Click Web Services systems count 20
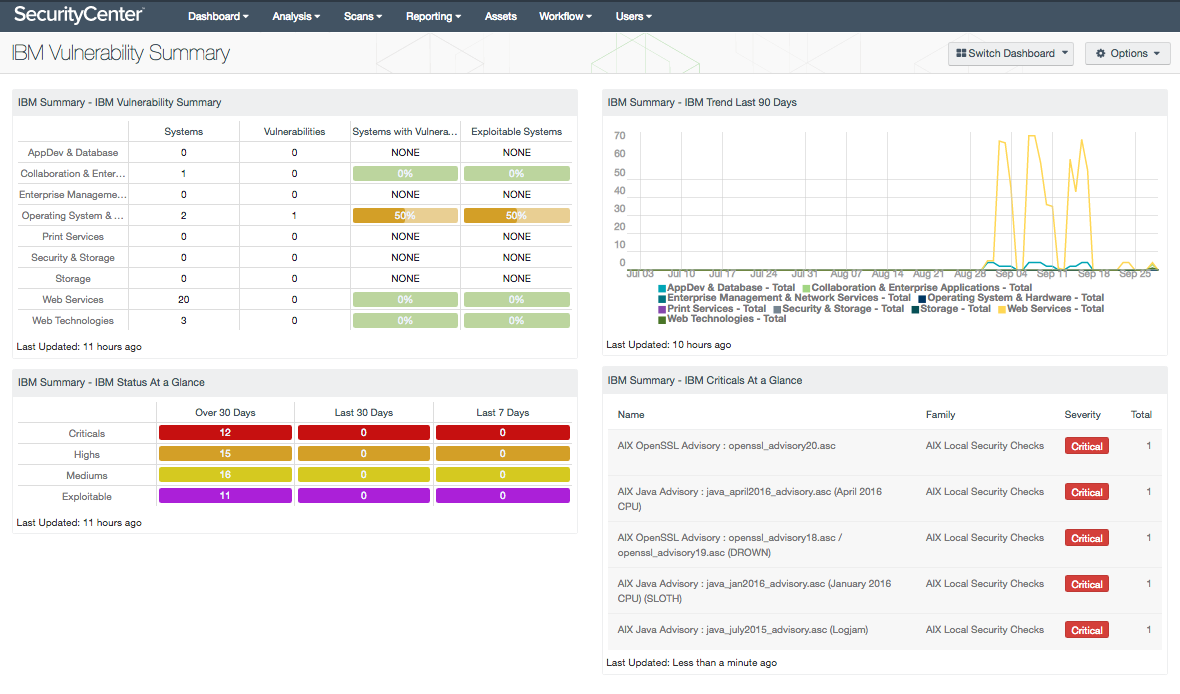Screen dimensions: 1180x694 click(184, 300)
